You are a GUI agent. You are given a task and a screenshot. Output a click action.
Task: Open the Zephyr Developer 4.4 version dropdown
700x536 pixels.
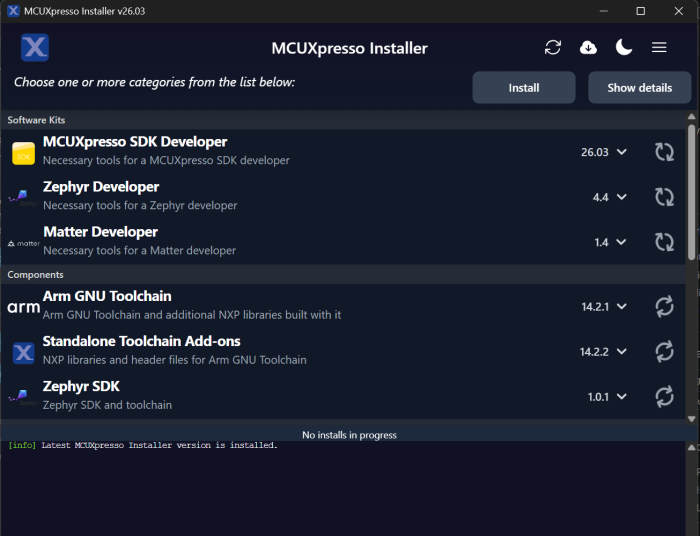609,197
